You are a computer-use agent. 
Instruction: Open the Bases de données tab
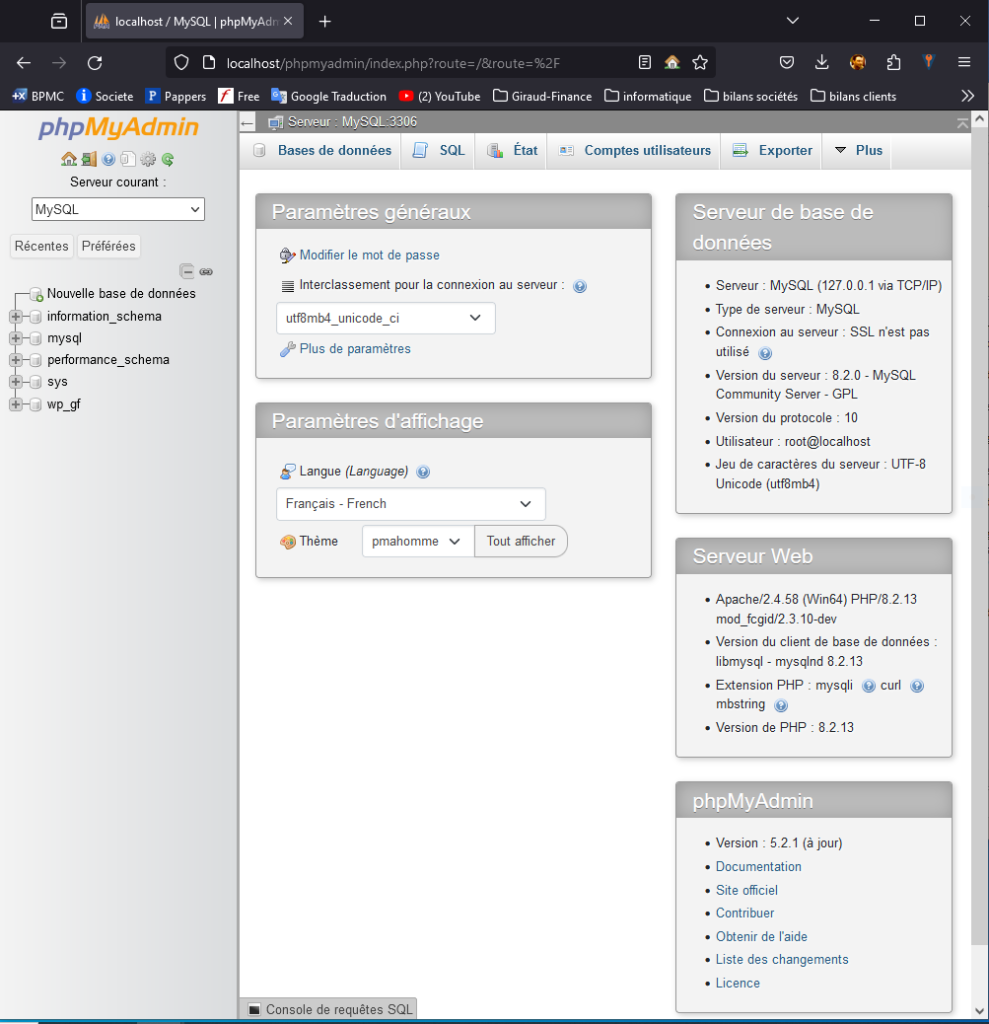(323, 151)
